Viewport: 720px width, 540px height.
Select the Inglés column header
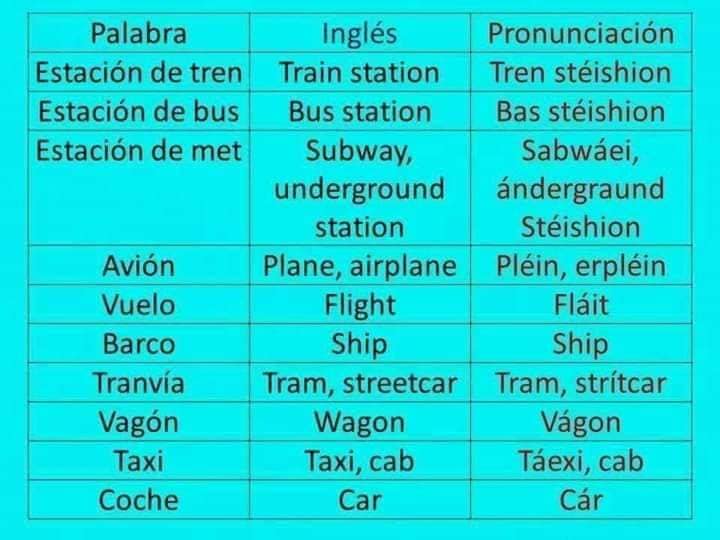[360, 33]
